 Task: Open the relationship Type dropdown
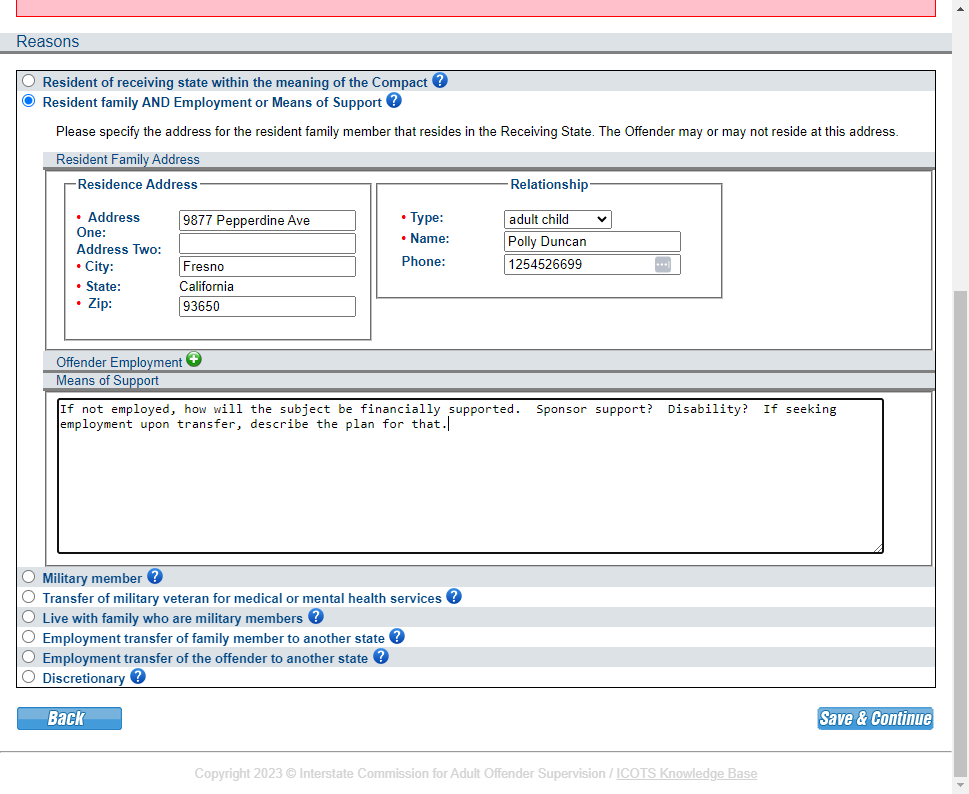click(x=557, y=219)
